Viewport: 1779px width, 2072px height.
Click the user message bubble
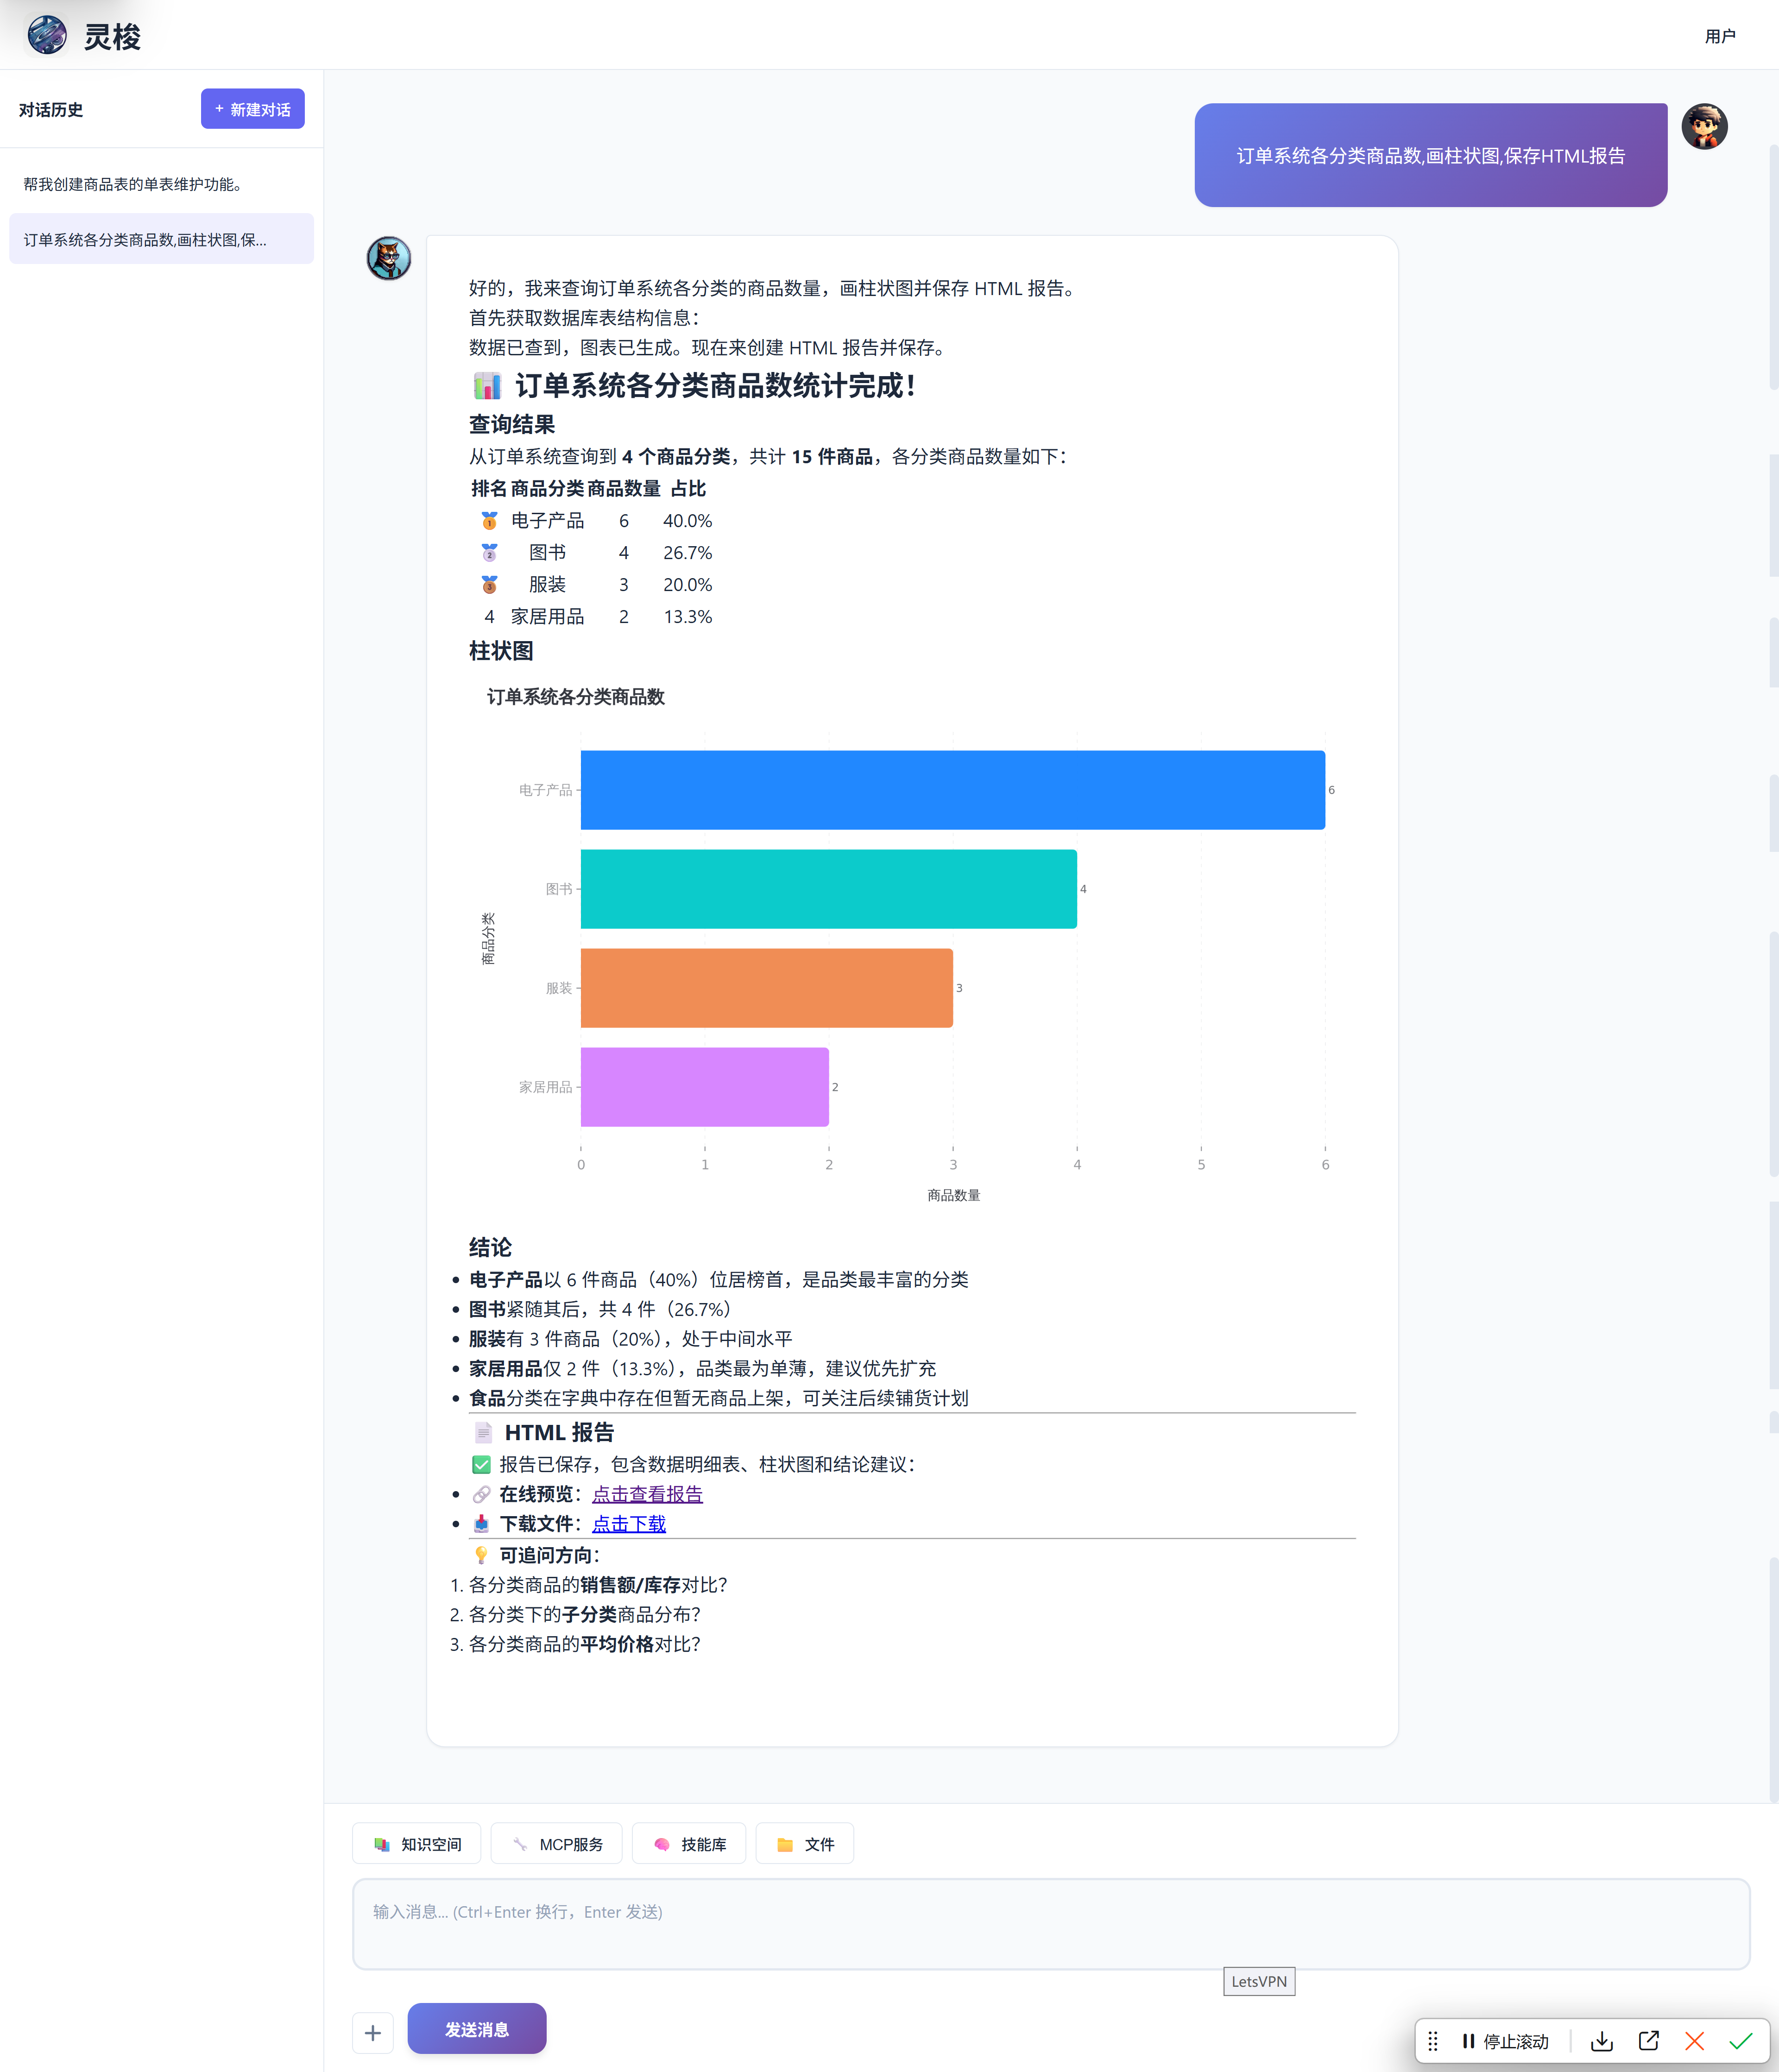(x=1431, y=155)
